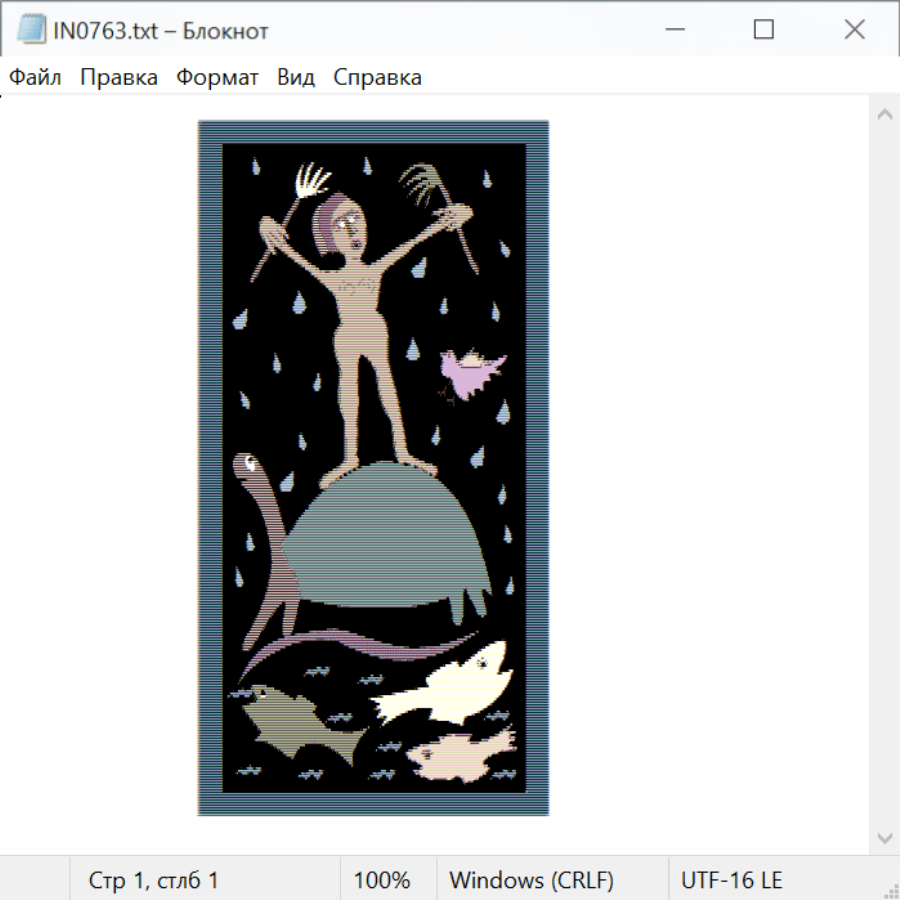Click the scroll up arrow
Image resolution: width=900 pixels, height=900 pixels.
point(884,115)
